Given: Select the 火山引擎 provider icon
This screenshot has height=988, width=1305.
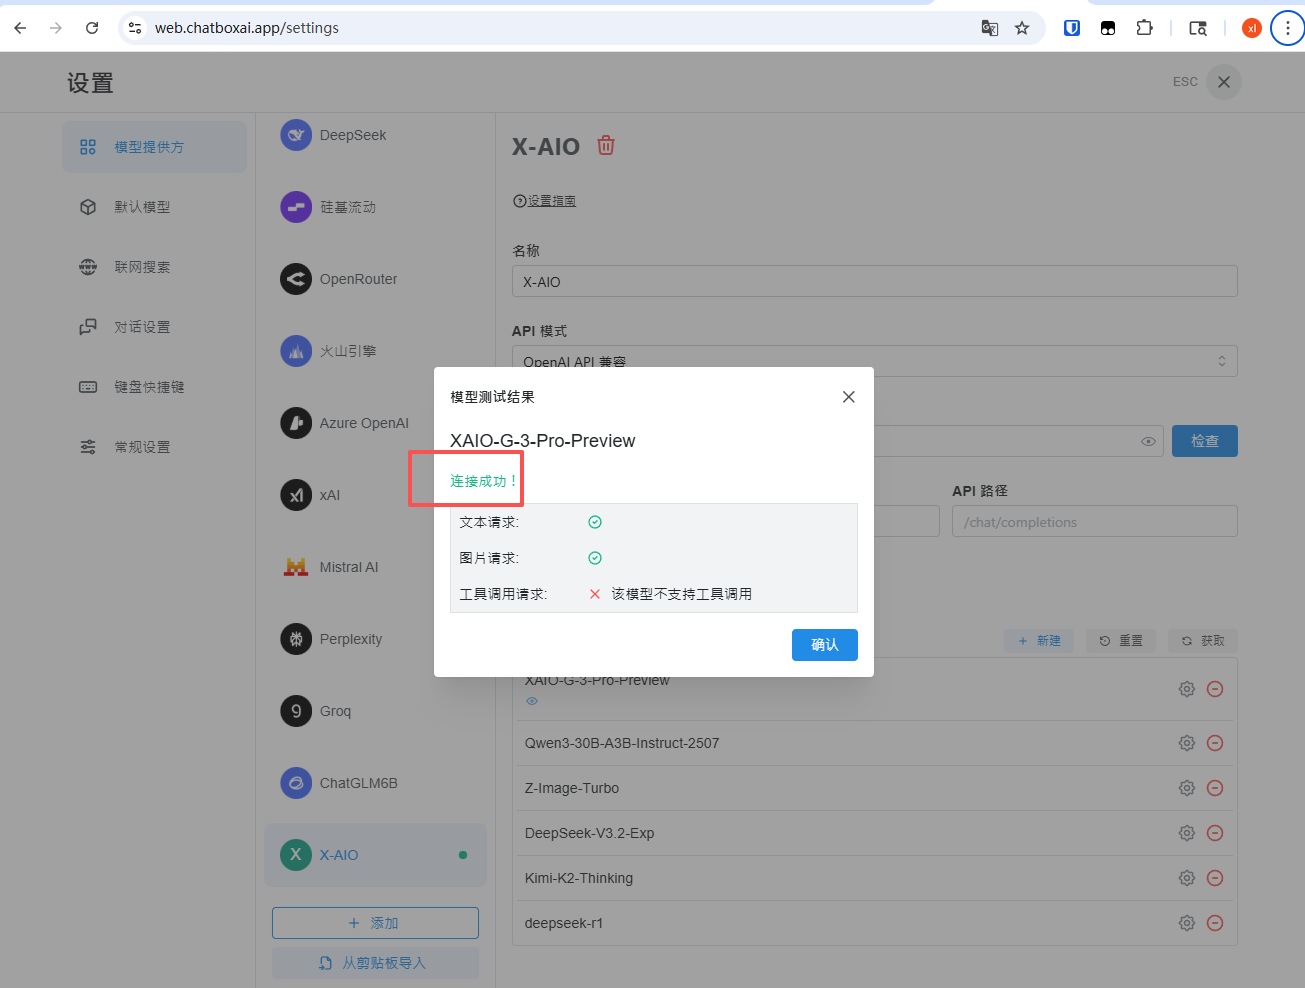Looking at the screenshot, I should pyautogui.click(x=296, y=351).
